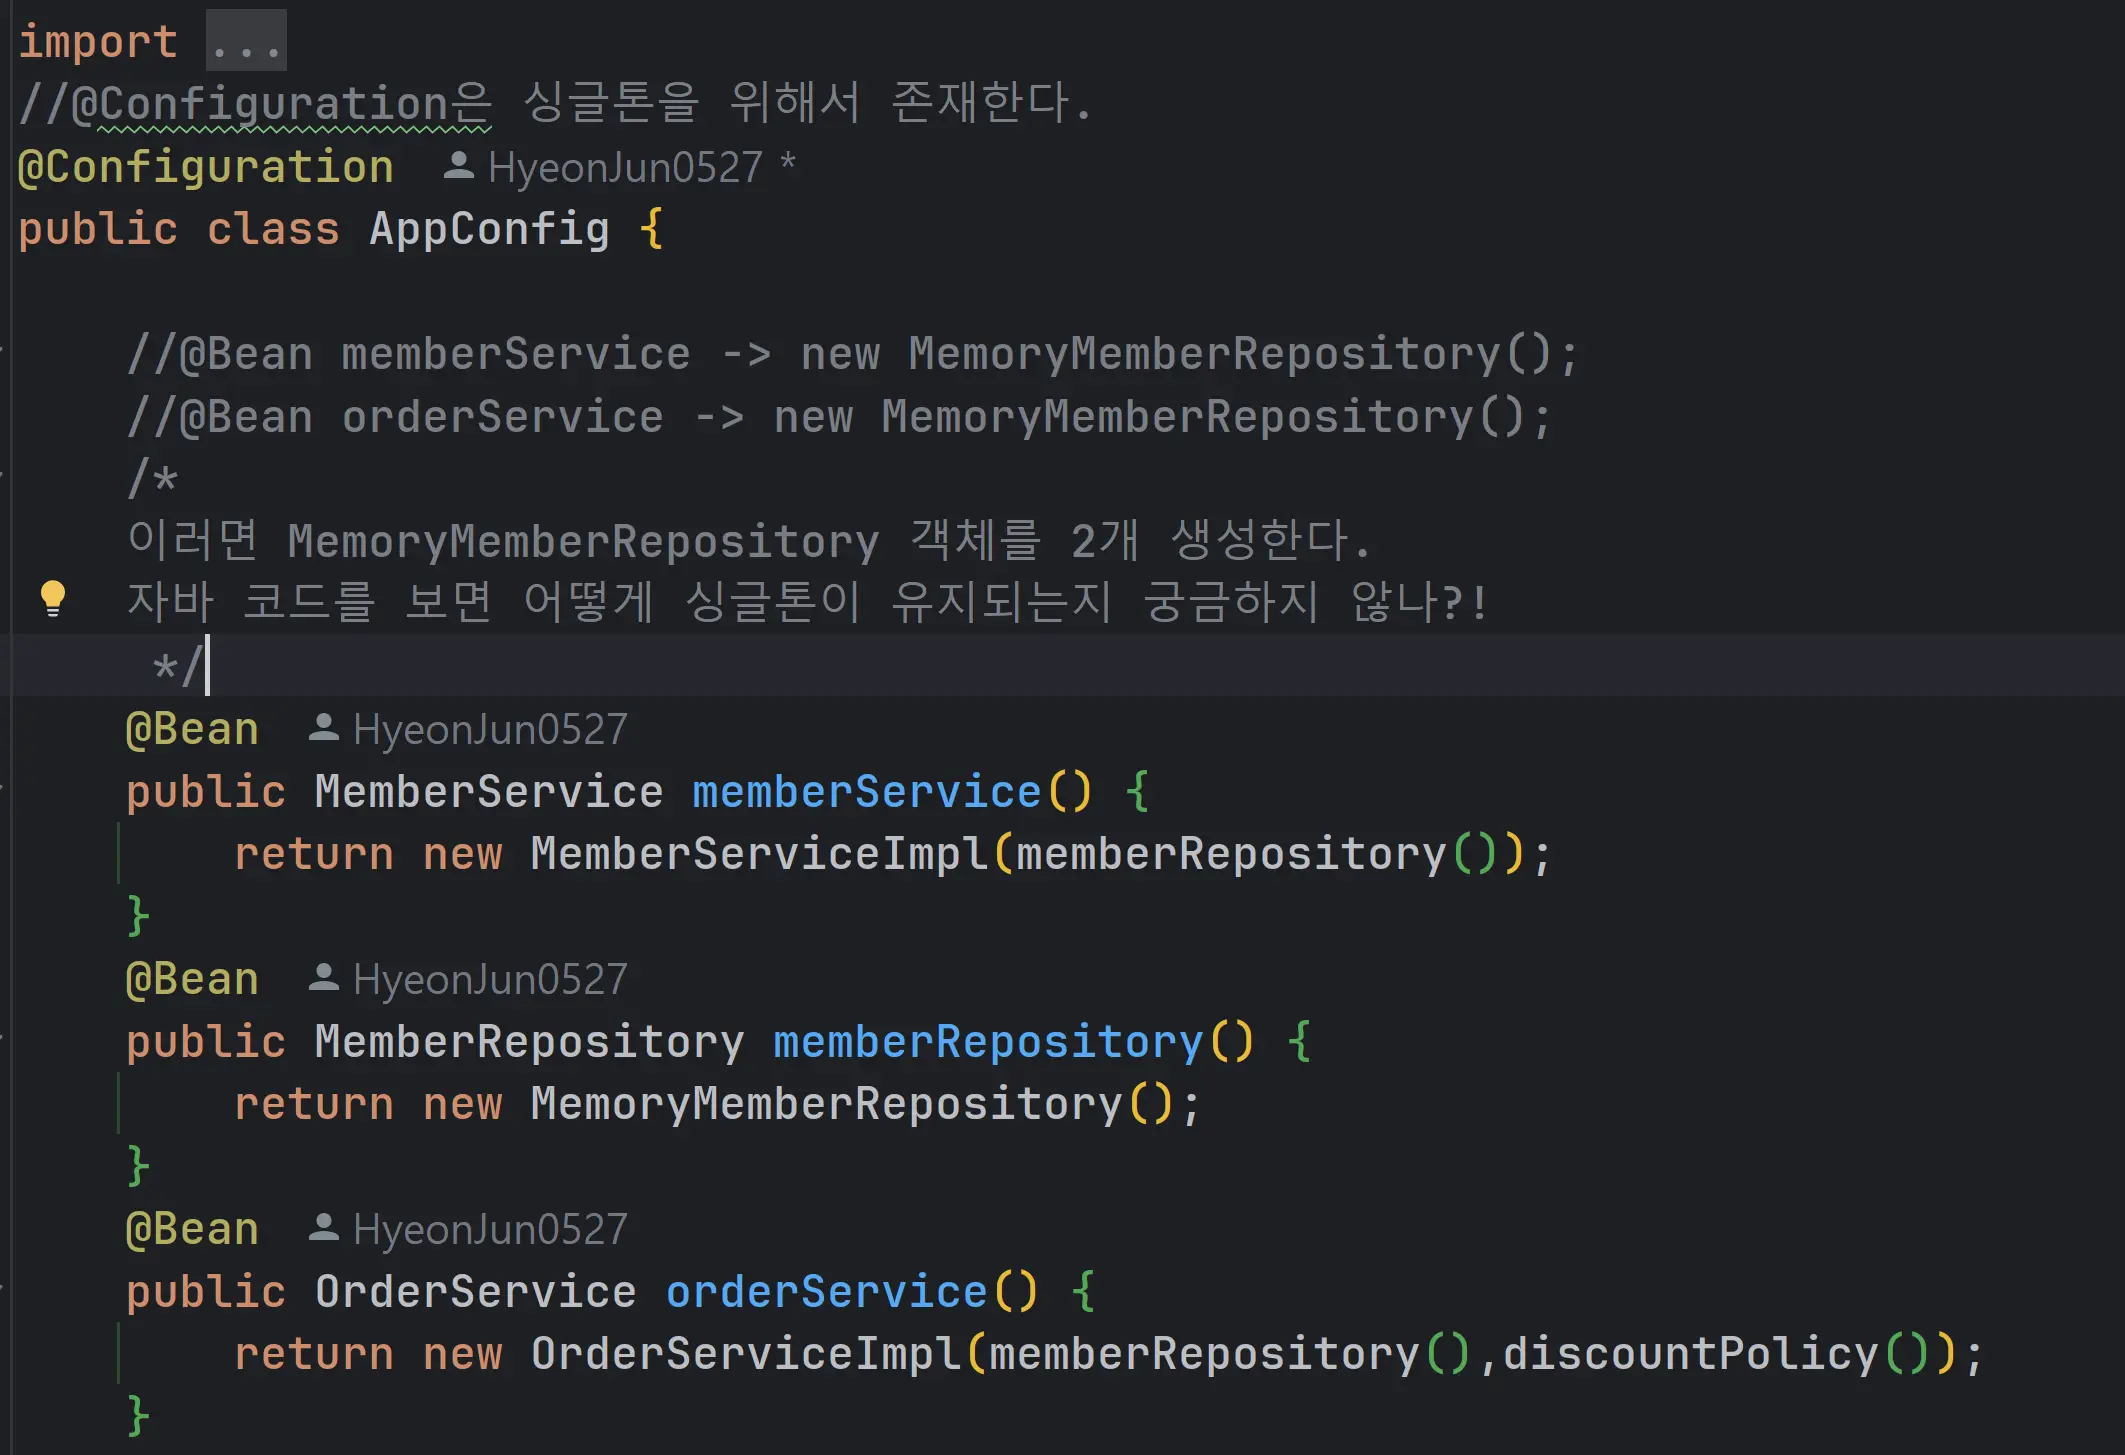
Task: Click the block comment opening /*
Action: pyautogui.click(x=152, y=479)
